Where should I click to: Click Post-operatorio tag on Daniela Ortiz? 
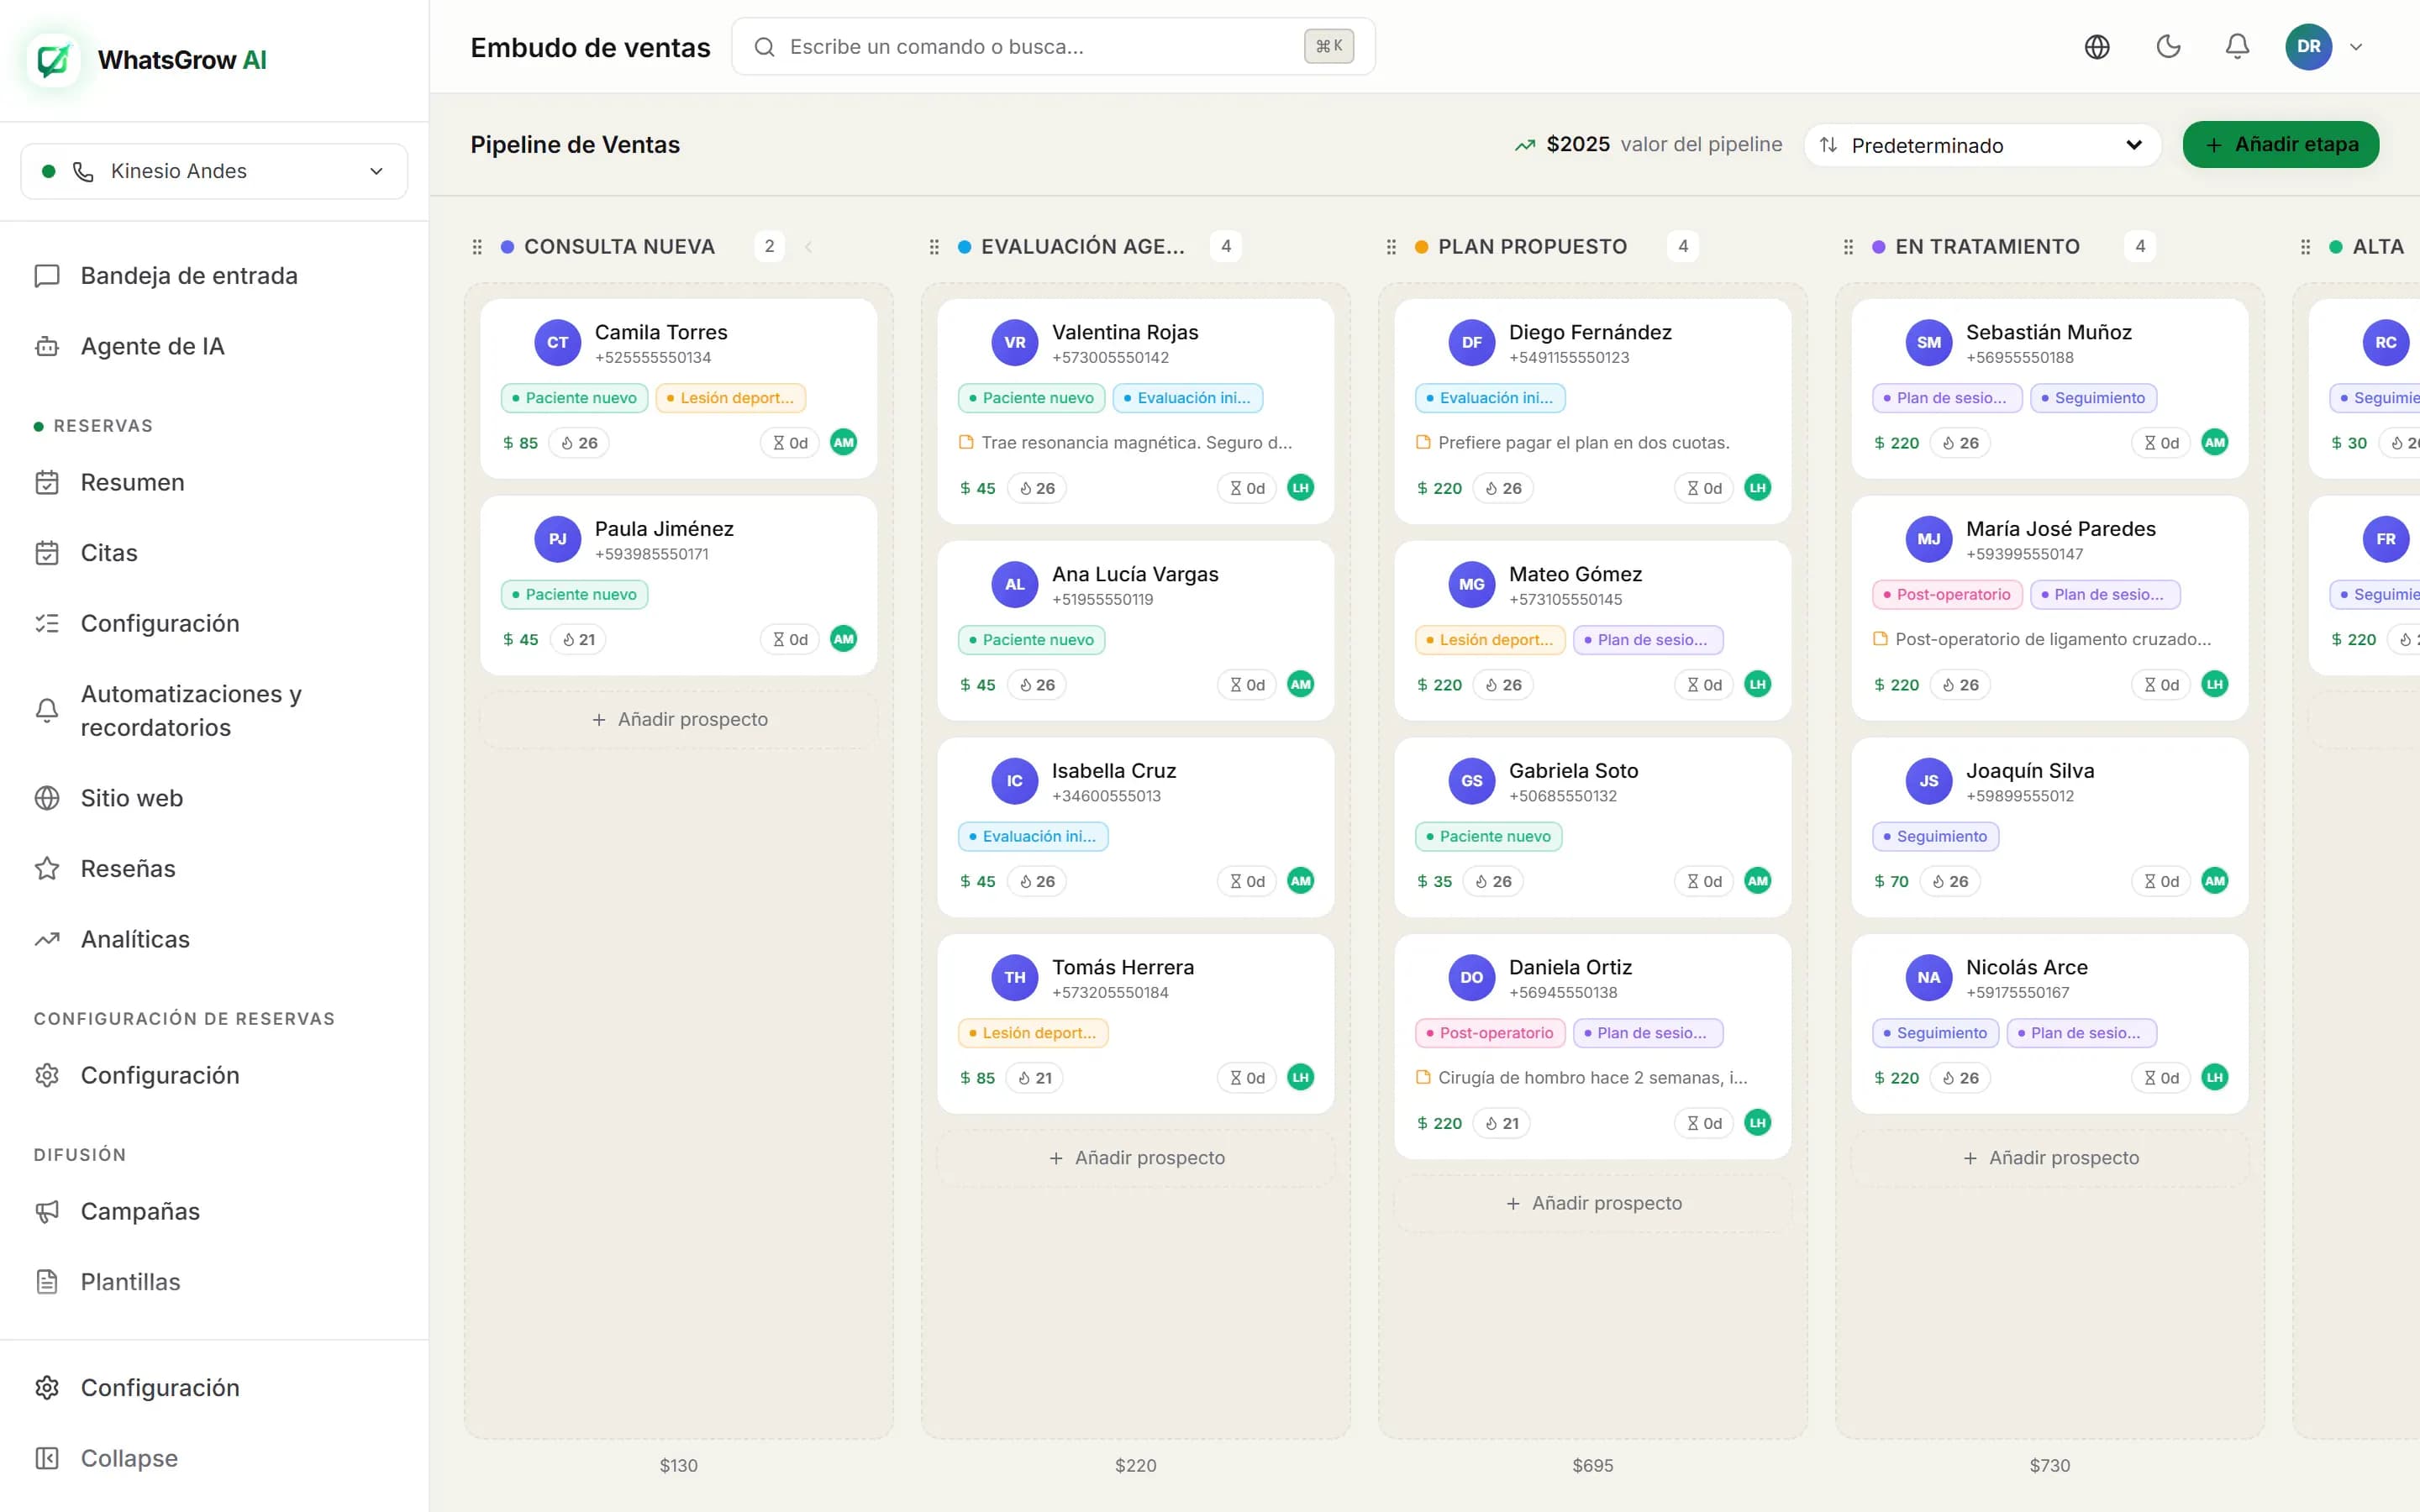coord(1490,1033)
